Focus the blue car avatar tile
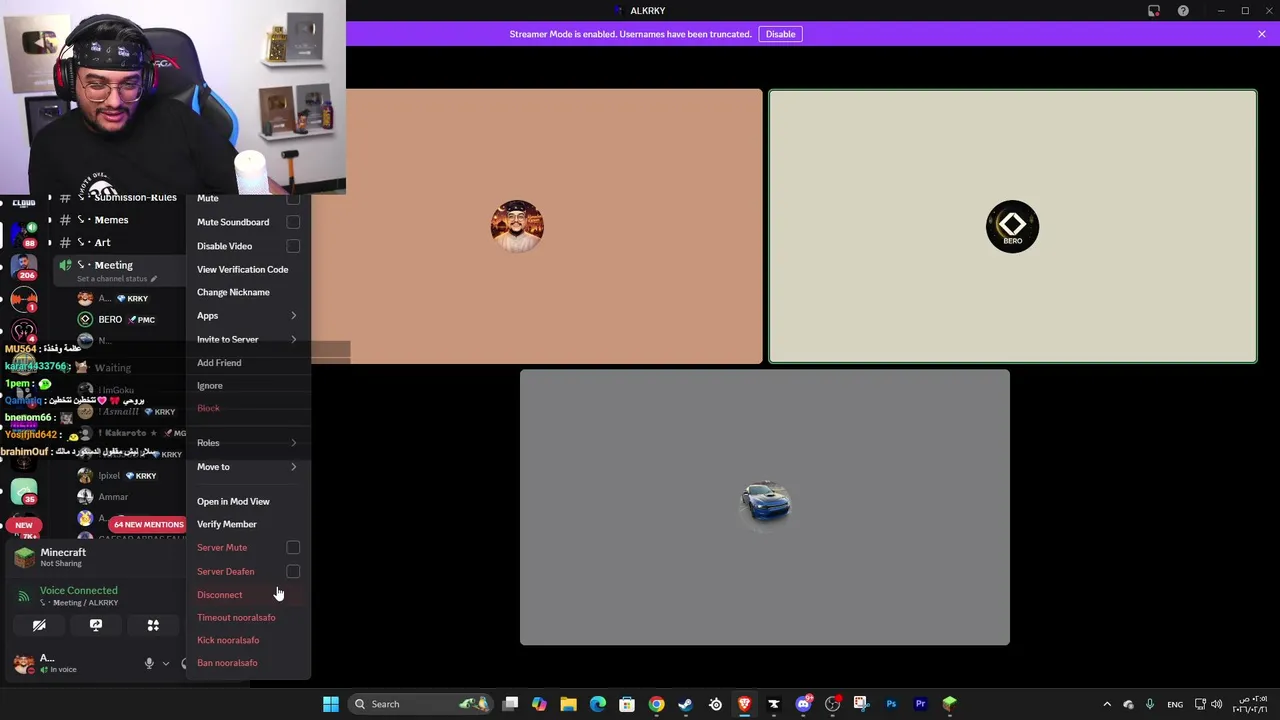Viewport: 1280px width, 720px height. pos(765,507)
